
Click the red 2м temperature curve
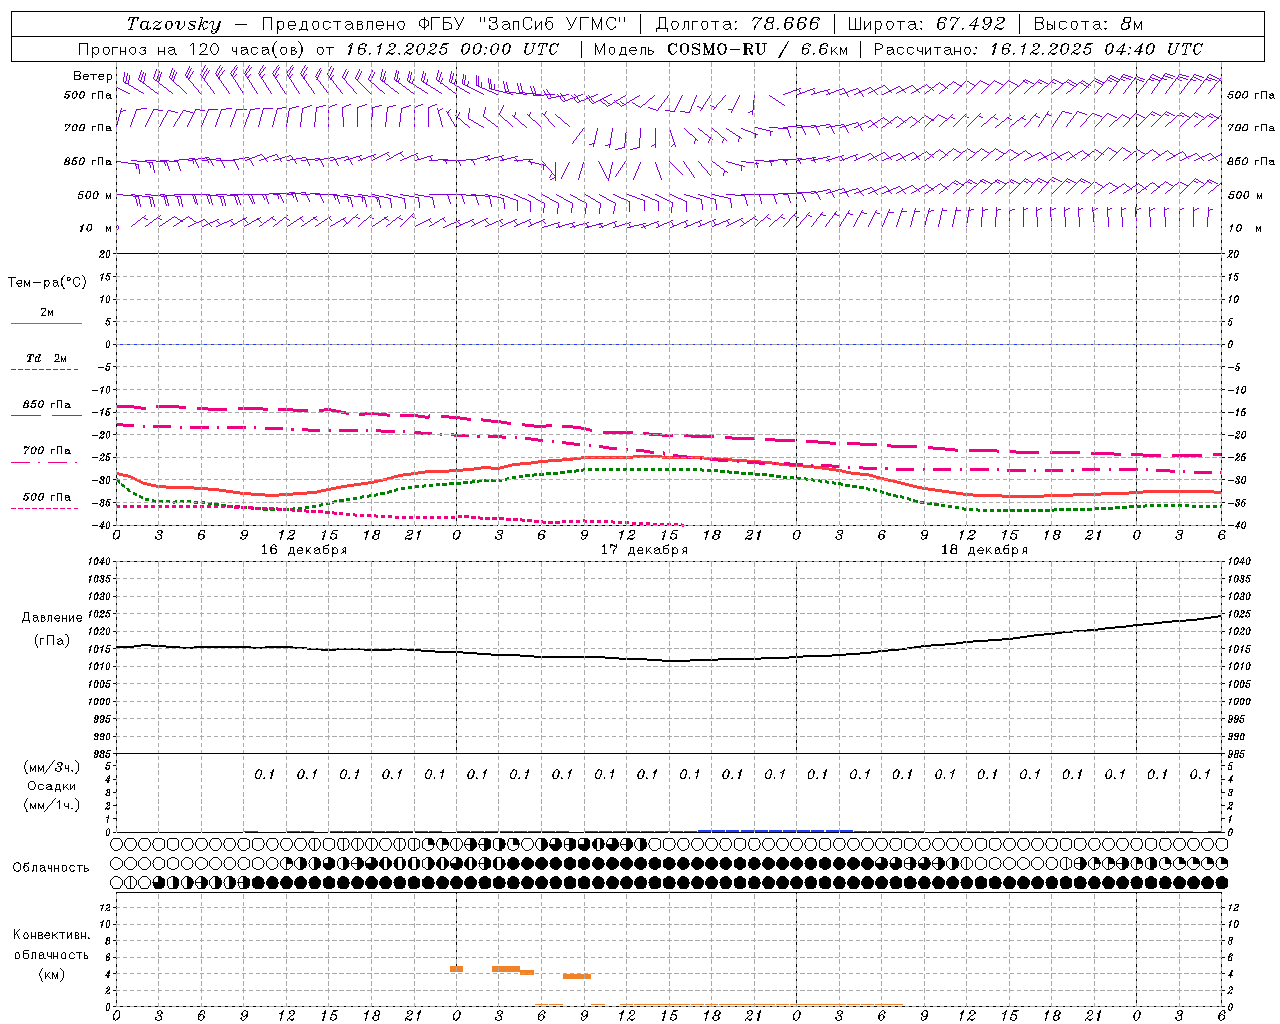click(669, 458)
